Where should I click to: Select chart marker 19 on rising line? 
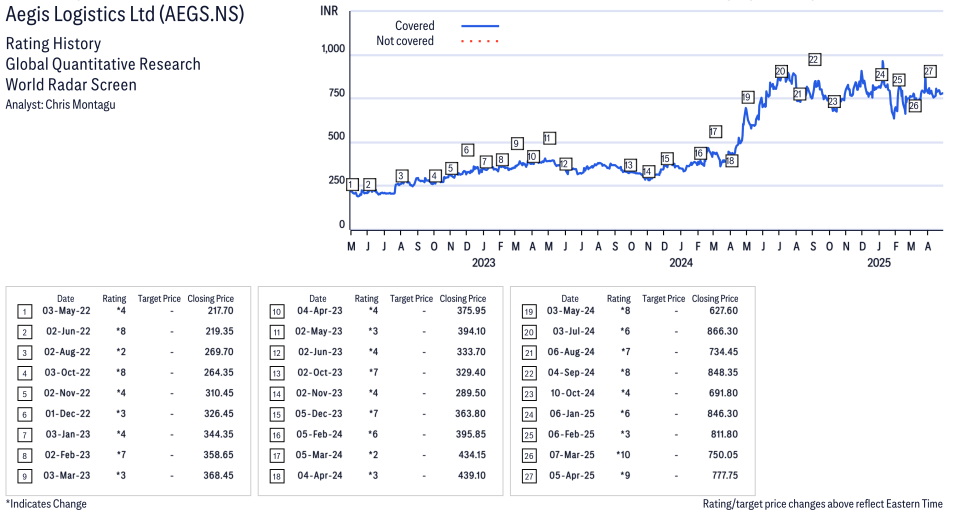tap(748, 97)
